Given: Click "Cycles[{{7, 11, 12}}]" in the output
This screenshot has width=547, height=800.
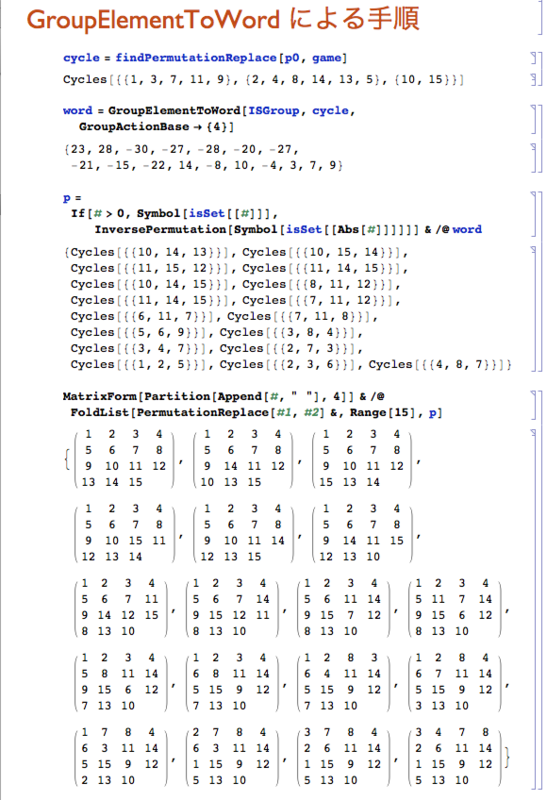Looking at the screenshot, I should [x=317, y=301].
